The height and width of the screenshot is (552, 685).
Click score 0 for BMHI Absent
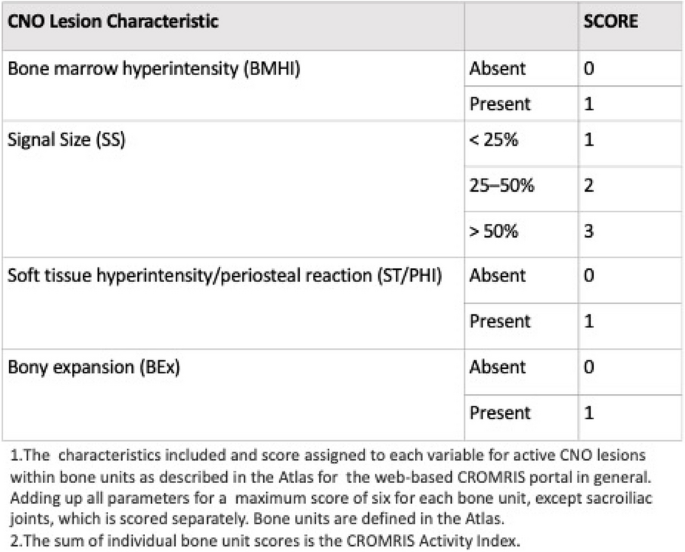(589, 67)
